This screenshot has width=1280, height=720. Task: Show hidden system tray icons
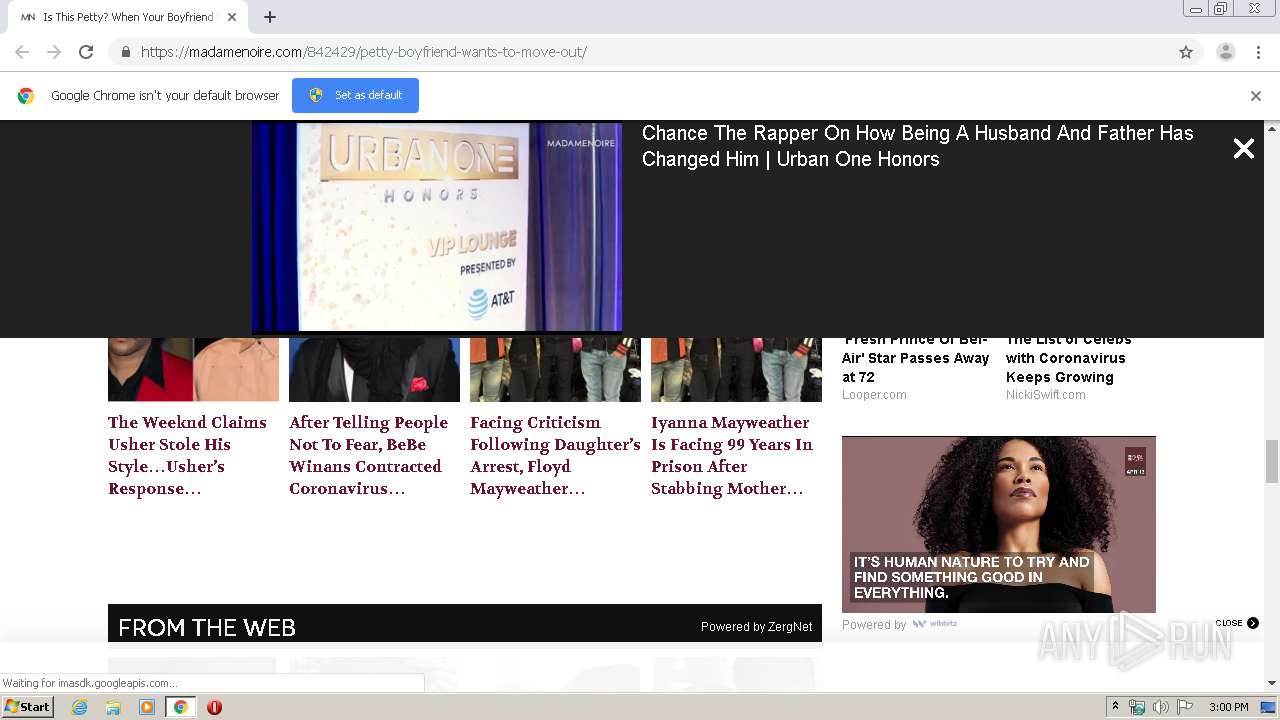pyautogui.click(x=1115, y=707)
